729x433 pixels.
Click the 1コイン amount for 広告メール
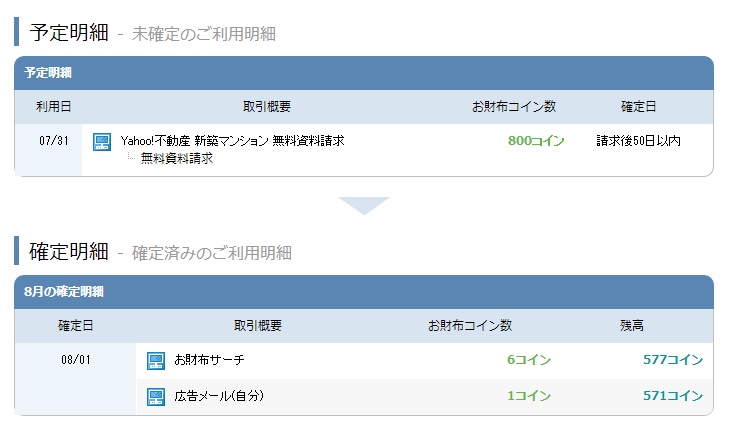pyautogui.click(x=528, y=396)
